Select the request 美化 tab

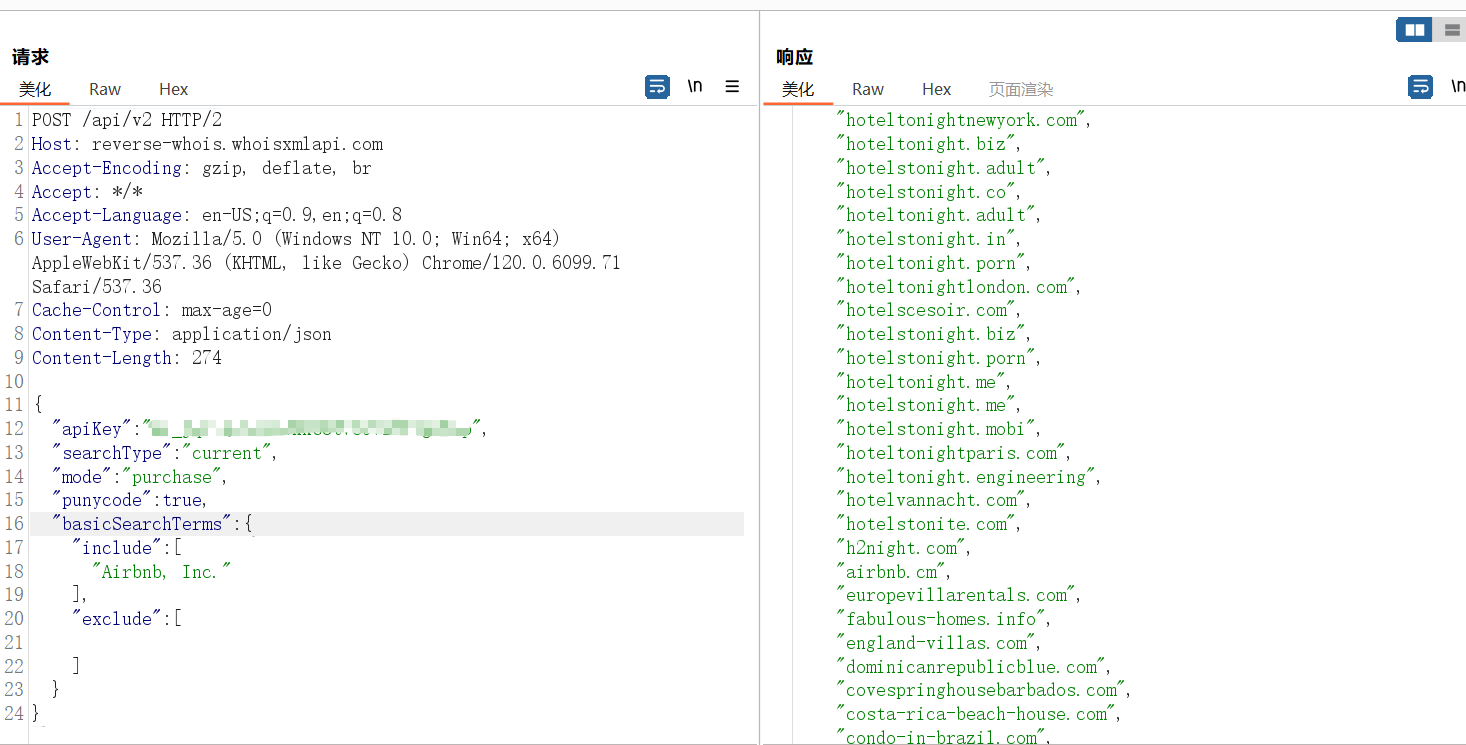[x=35, y=89]
